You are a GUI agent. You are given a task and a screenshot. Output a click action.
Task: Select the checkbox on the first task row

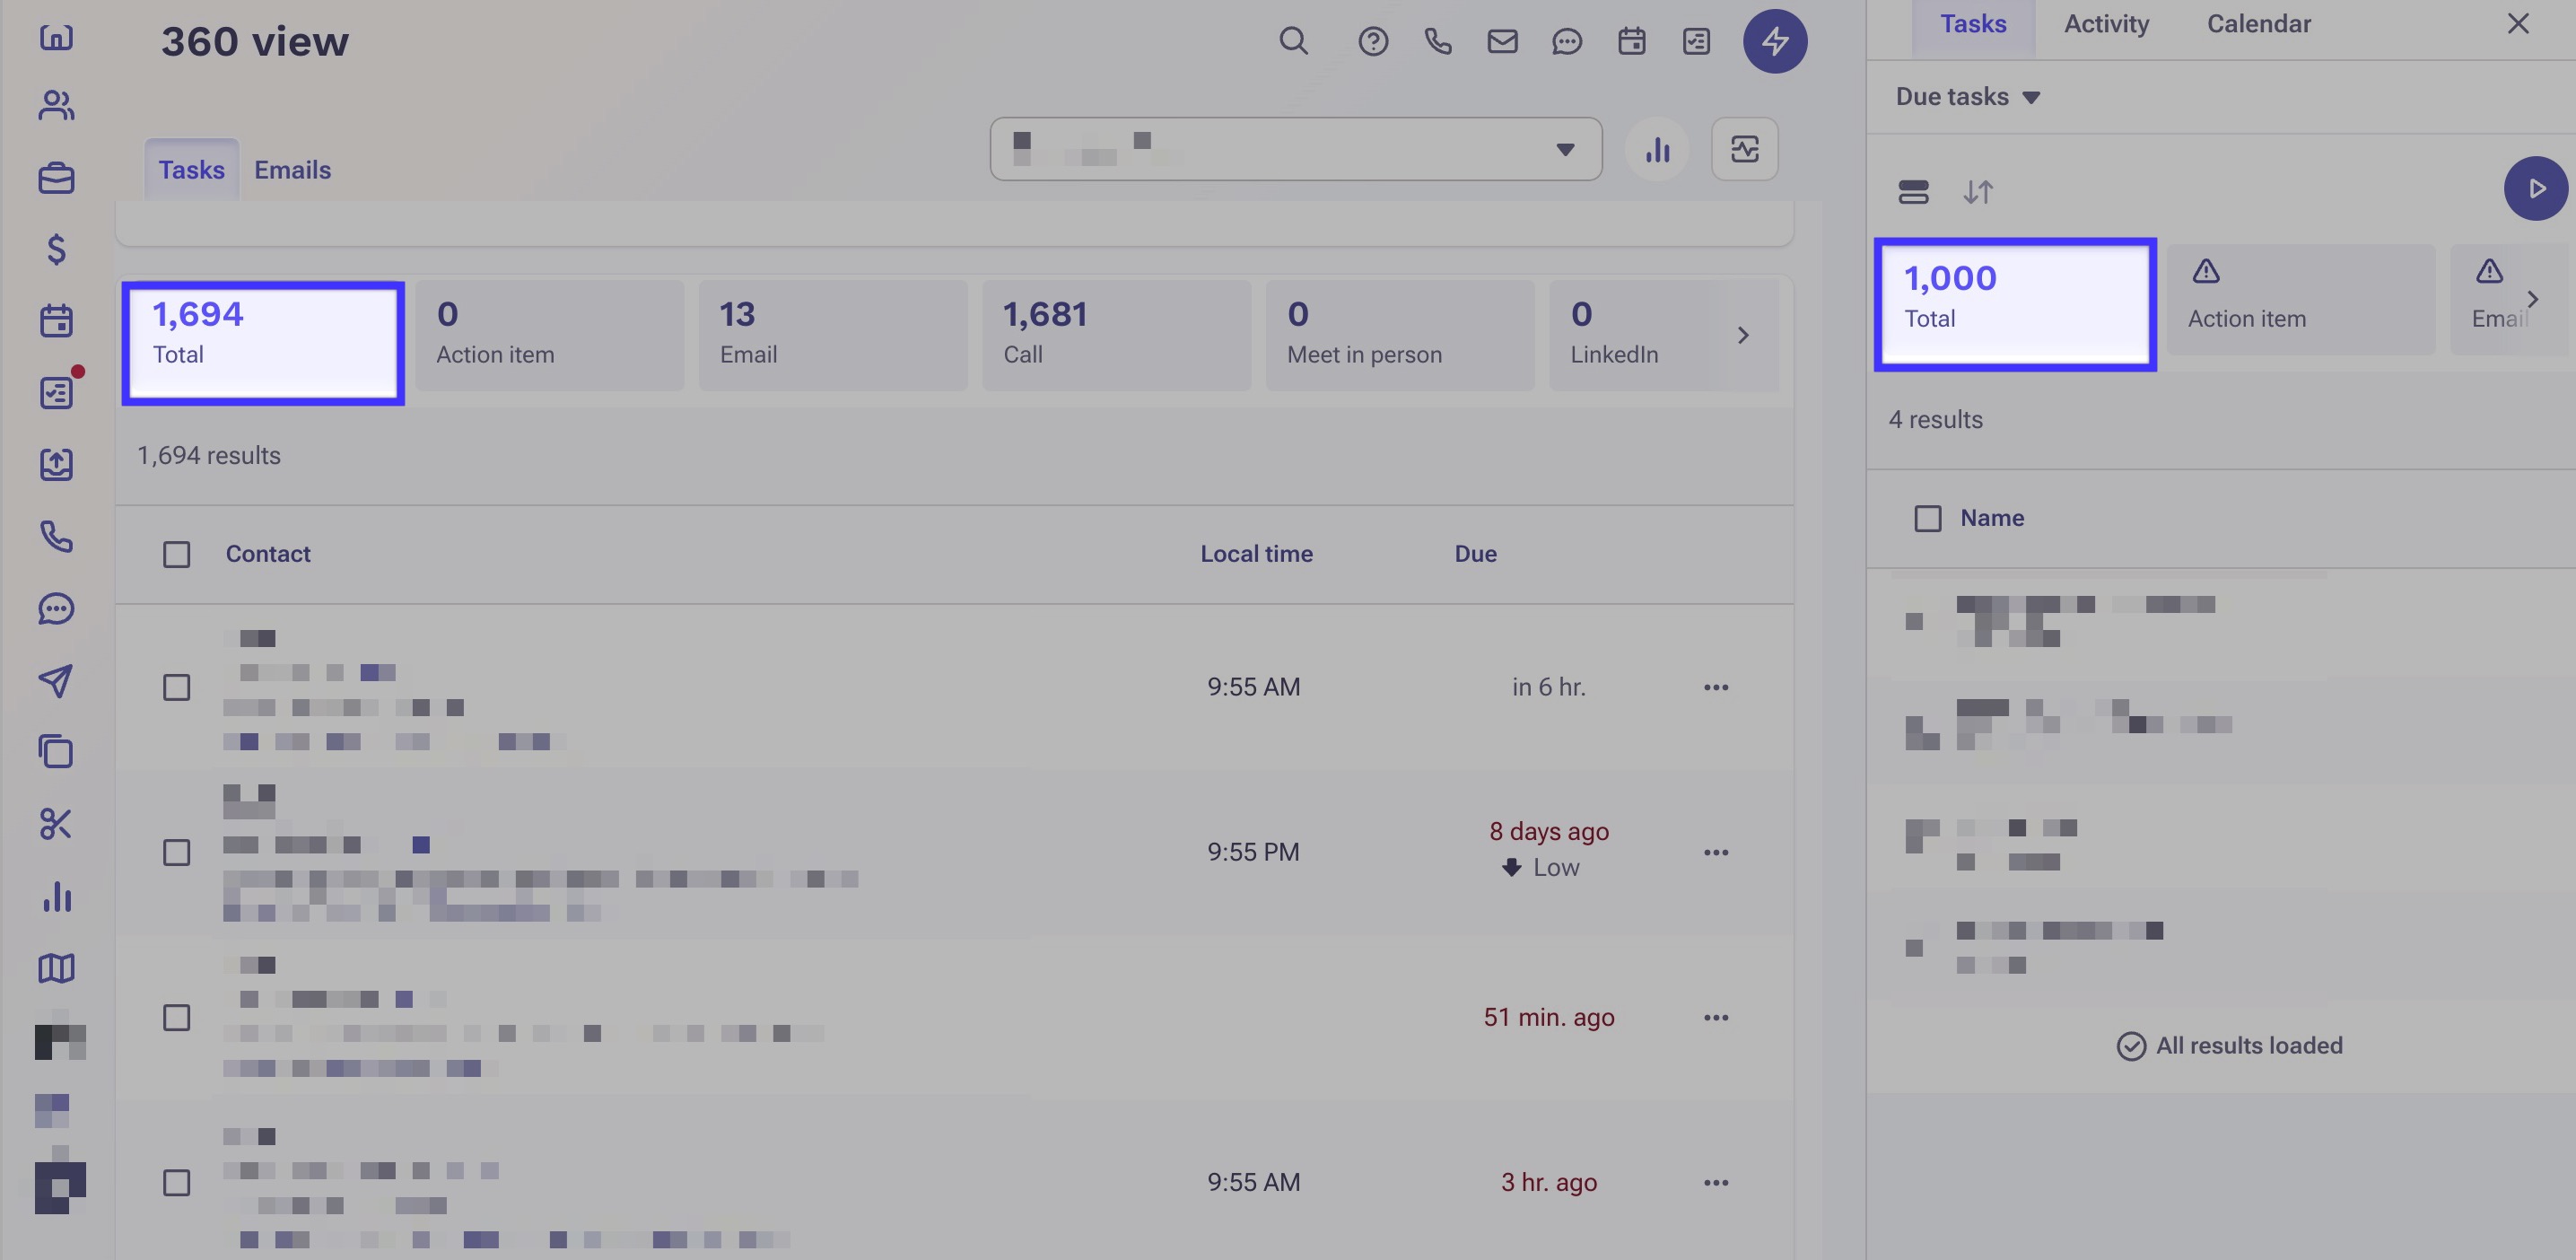[176, 687]
